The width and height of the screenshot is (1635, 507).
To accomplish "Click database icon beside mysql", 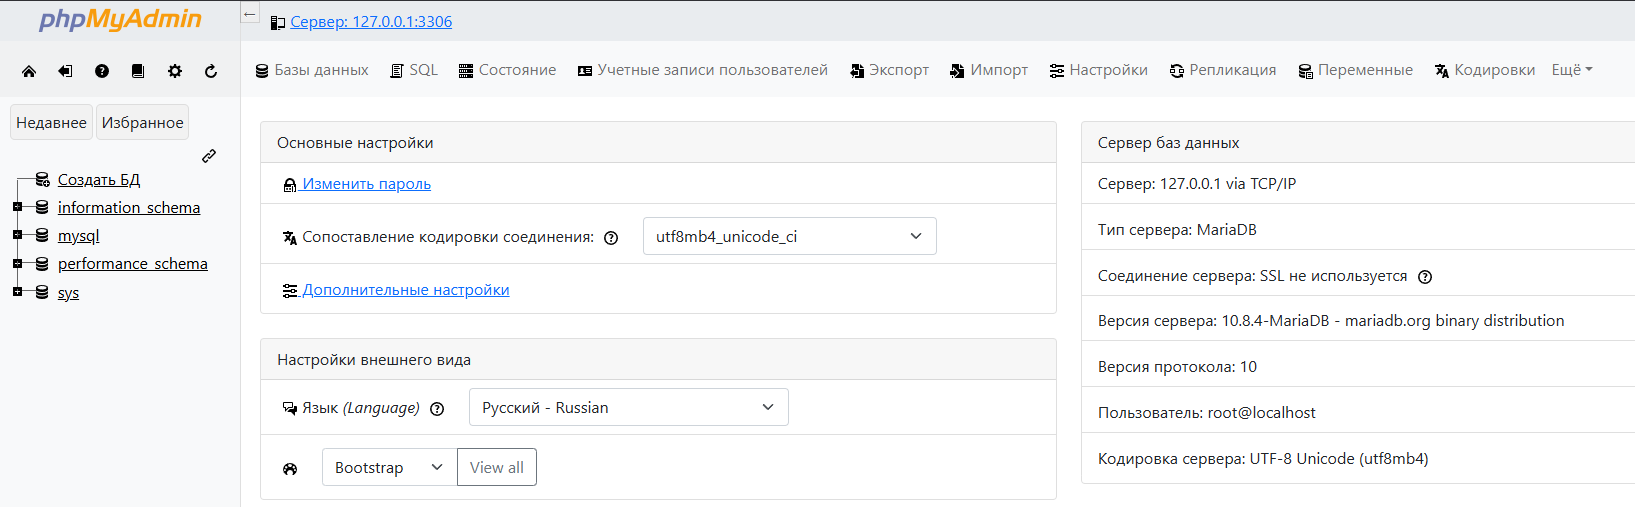I will (42, 235).
